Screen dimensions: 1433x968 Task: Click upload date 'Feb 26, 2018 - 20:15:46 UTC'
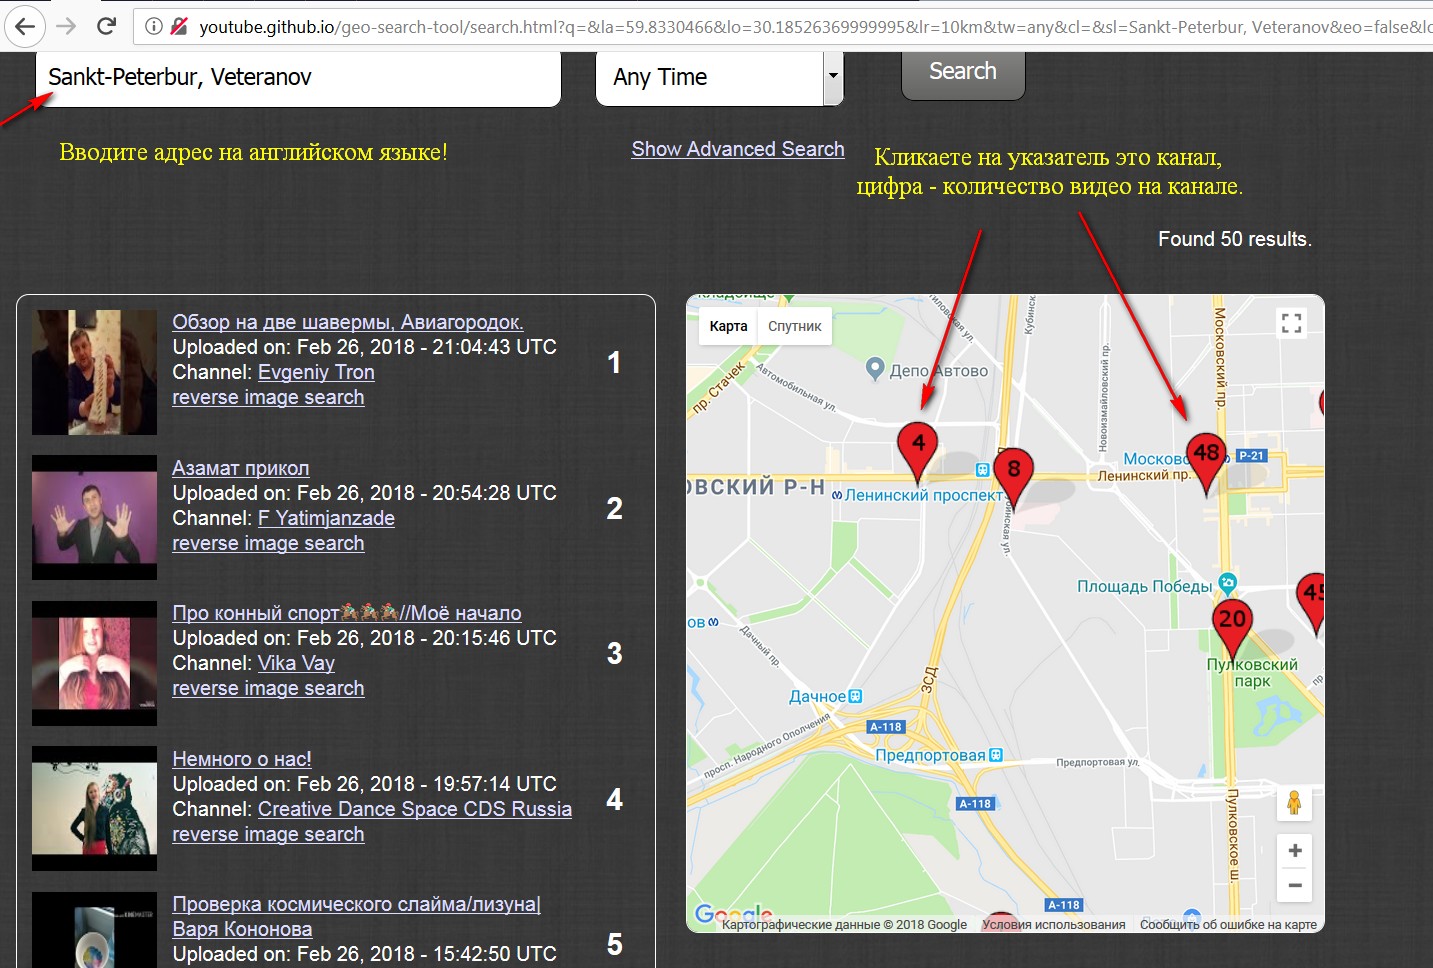pos(427,638)
